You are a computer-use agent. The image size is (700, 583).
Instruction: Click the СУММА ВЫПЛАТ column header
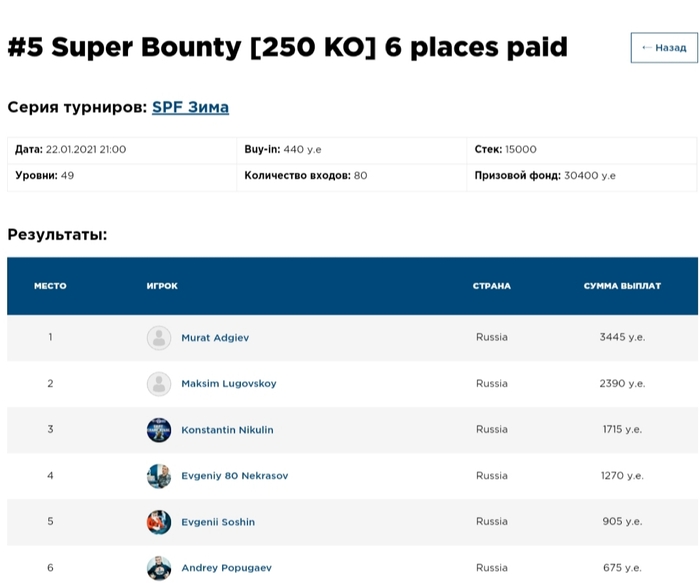tap(622, 286)
